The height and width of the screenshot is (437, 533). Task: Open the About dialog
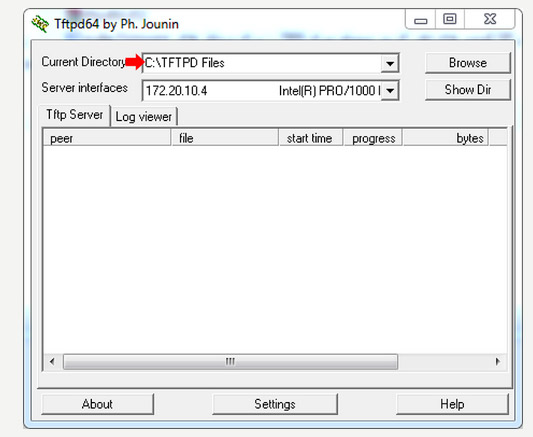click(x=97, y=404)
